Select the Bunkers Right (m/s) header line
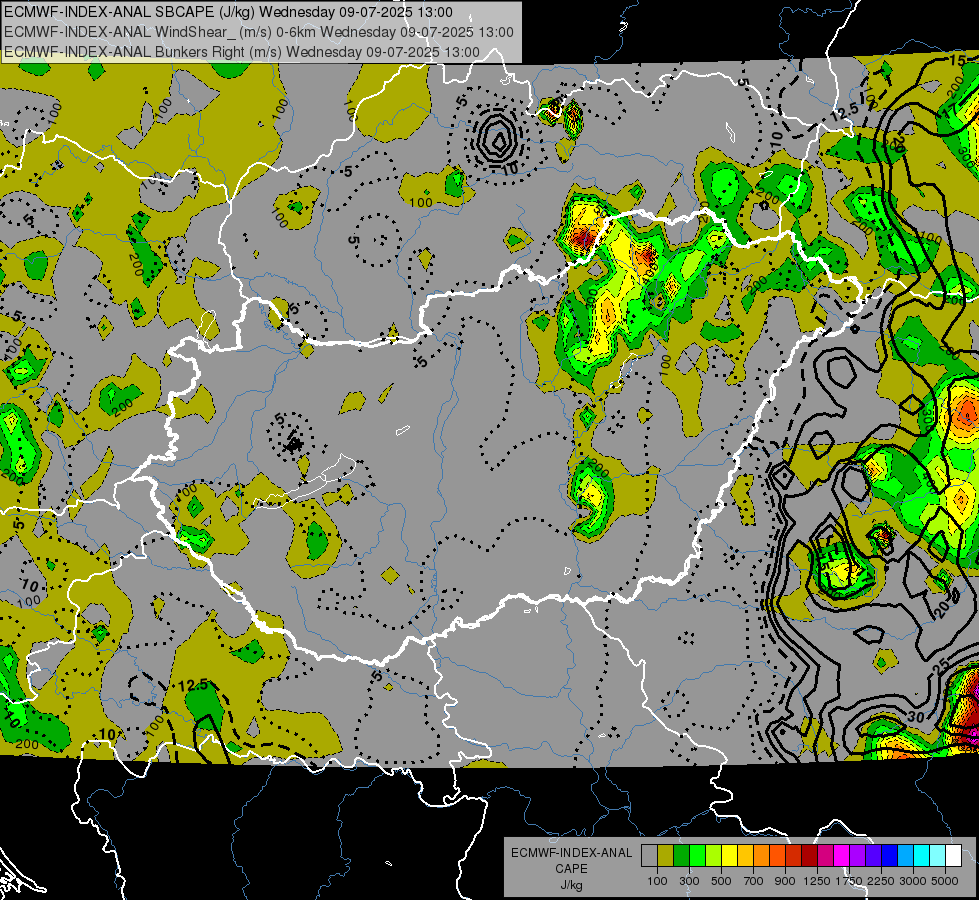This screenshot has width=979, height=900. (242, 52)
